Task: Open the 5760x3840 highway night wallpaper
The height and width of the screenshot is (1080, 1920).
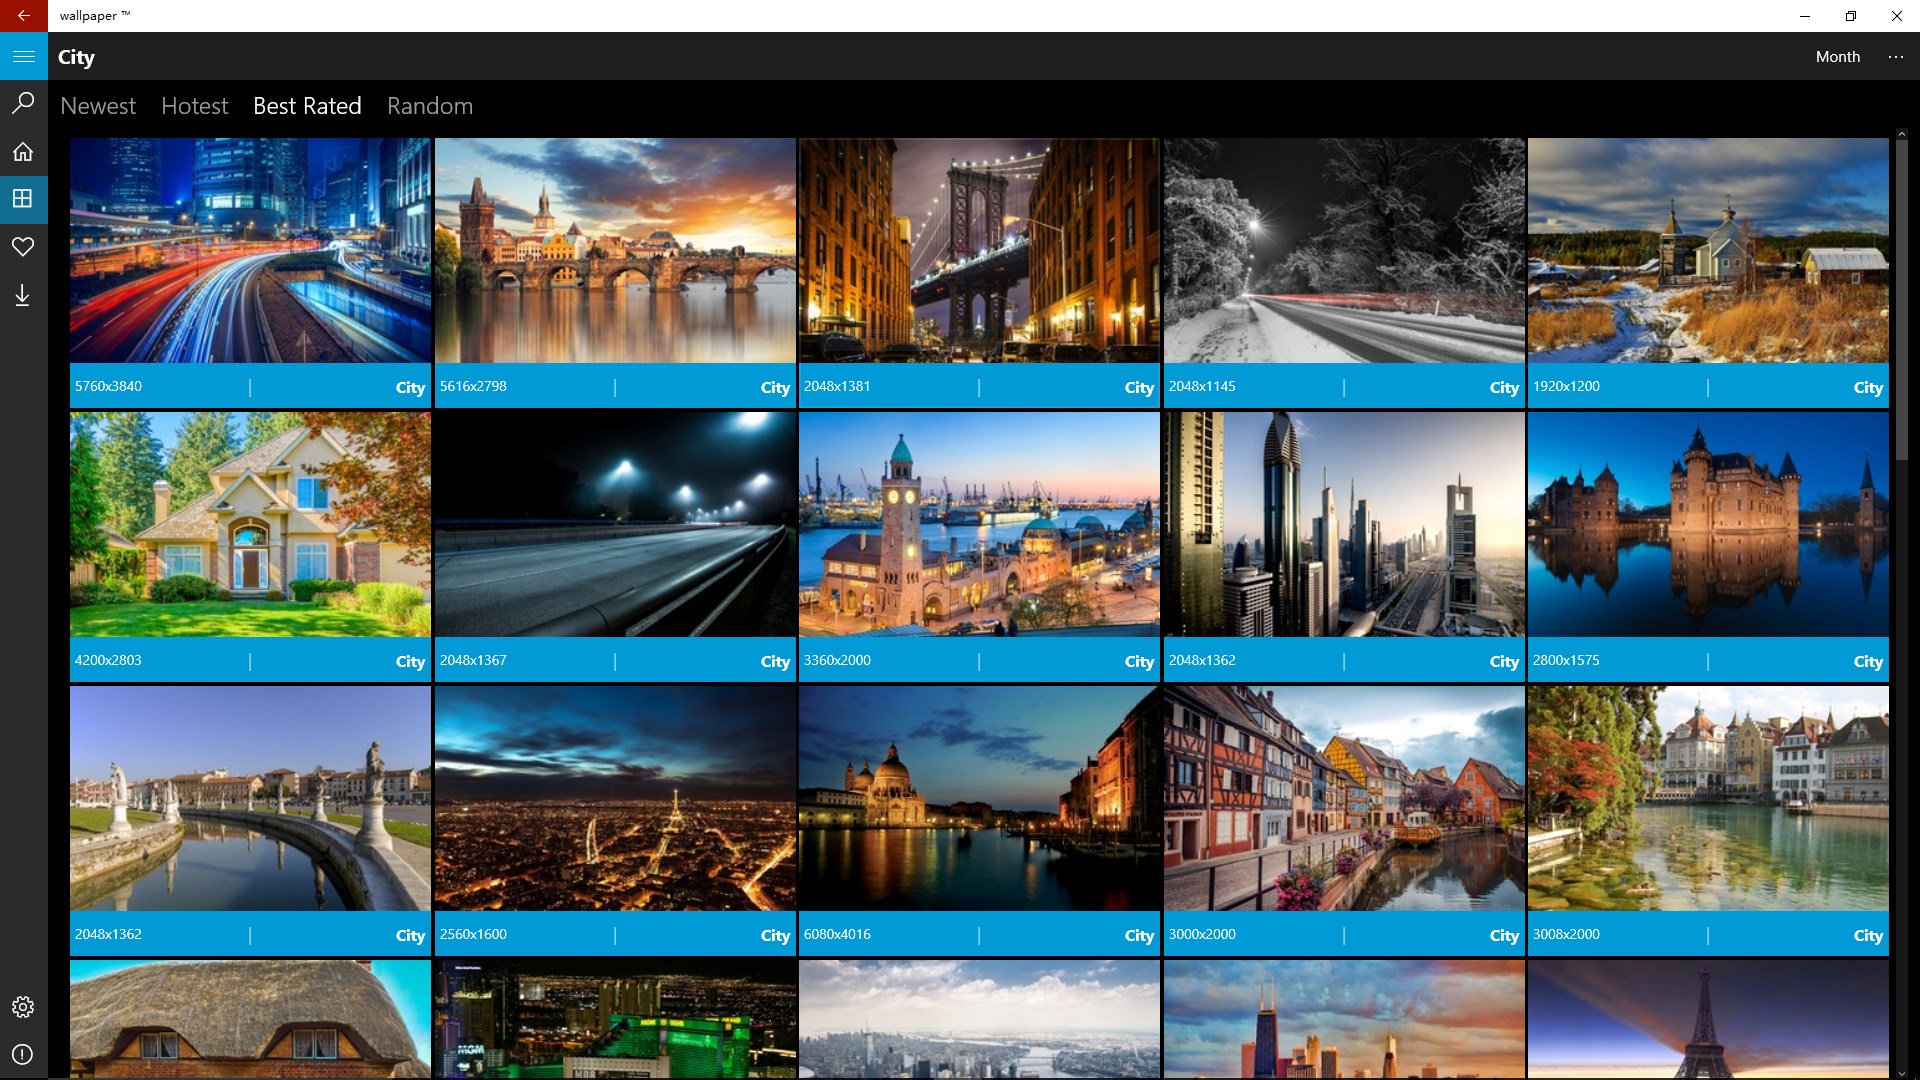Action: pos(250,250)
